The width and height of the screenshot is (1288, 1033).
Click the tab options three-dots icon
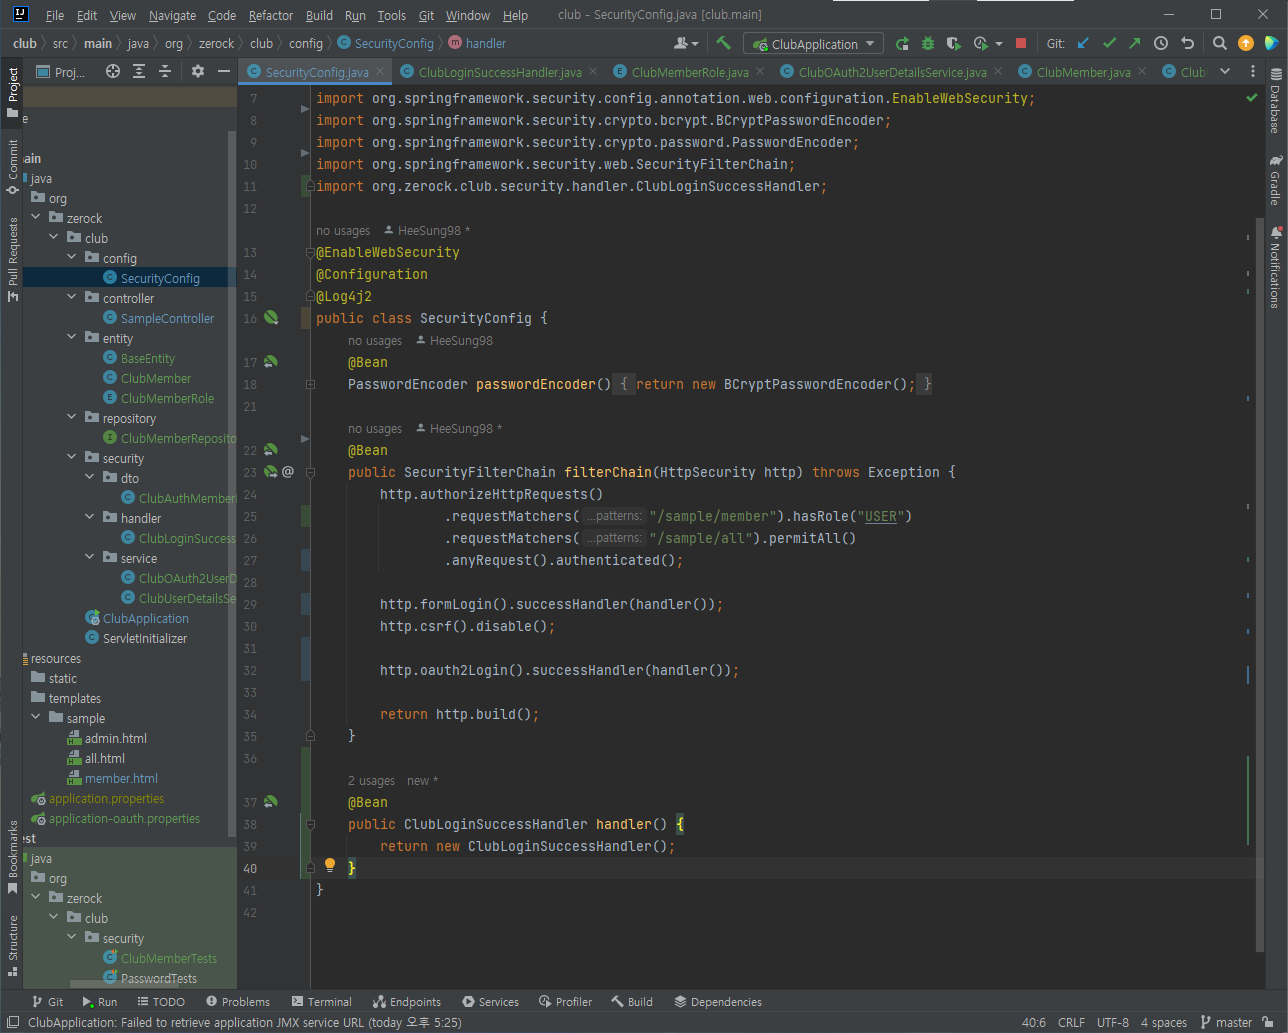1252,72
